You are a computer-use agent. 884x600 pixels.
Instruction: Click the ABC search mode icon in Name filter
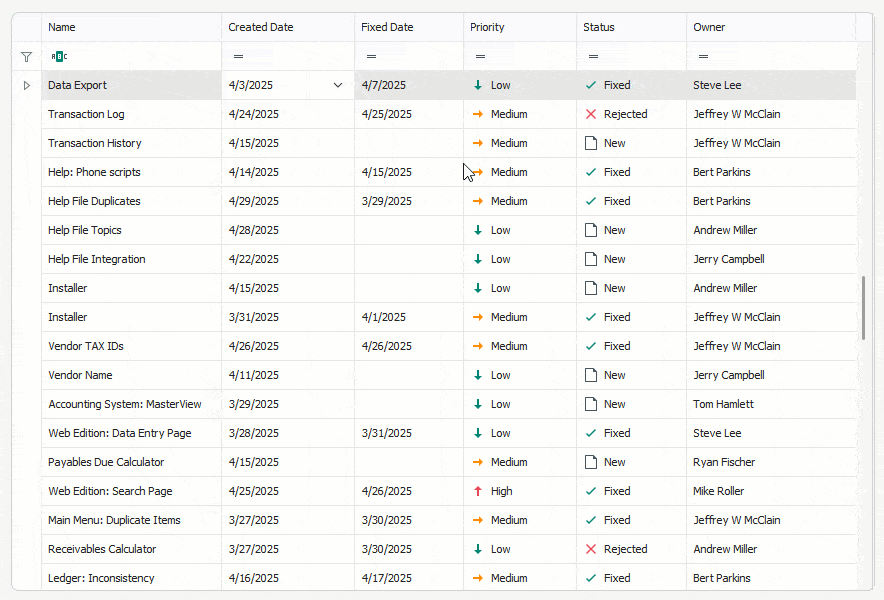(58, 56)
